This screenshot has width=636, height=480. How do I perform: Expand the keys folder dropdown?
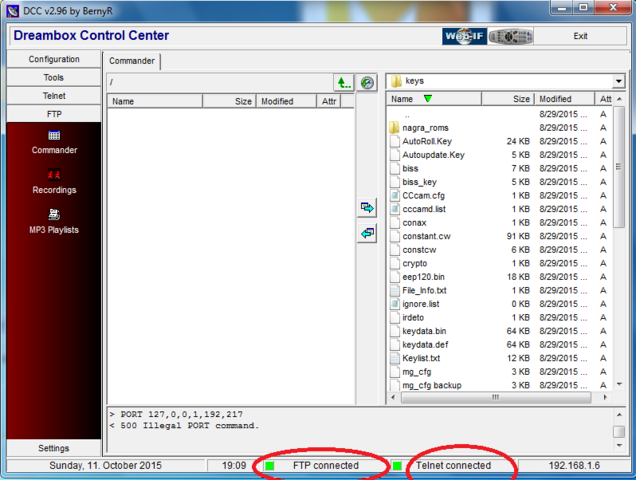[618, 81]
